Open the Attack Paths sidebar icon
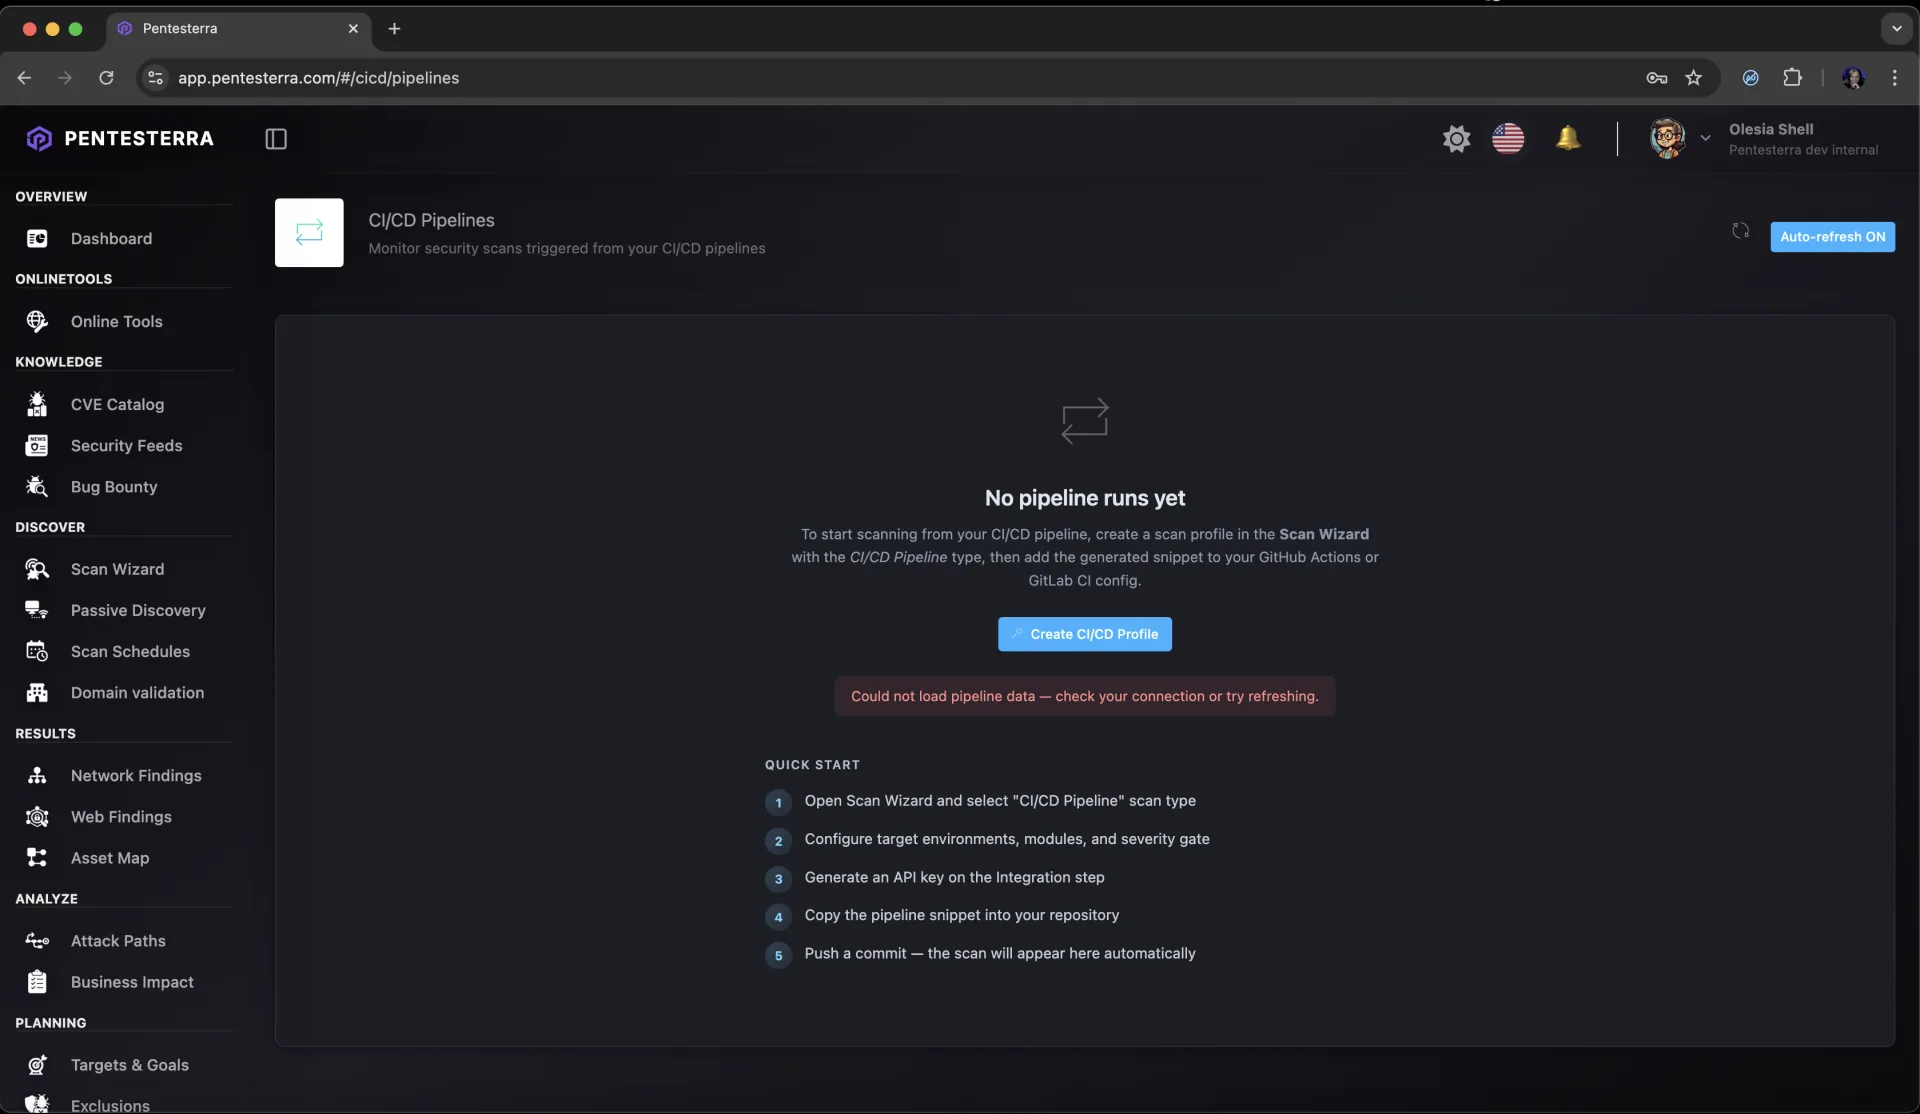The image size is (1920, 1114). [x=37, y=941]
